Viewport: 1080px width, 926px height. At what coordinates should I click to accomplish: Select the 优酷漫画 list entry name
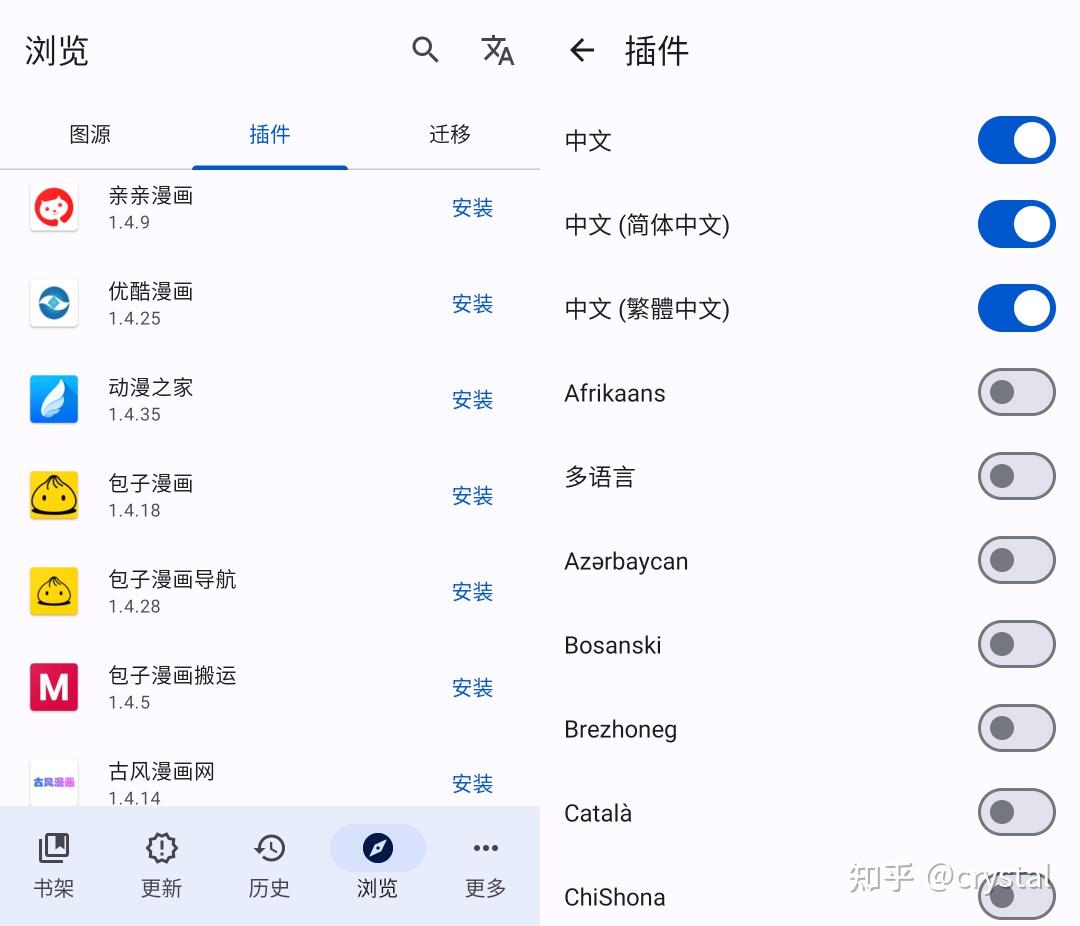click(151, 291)
